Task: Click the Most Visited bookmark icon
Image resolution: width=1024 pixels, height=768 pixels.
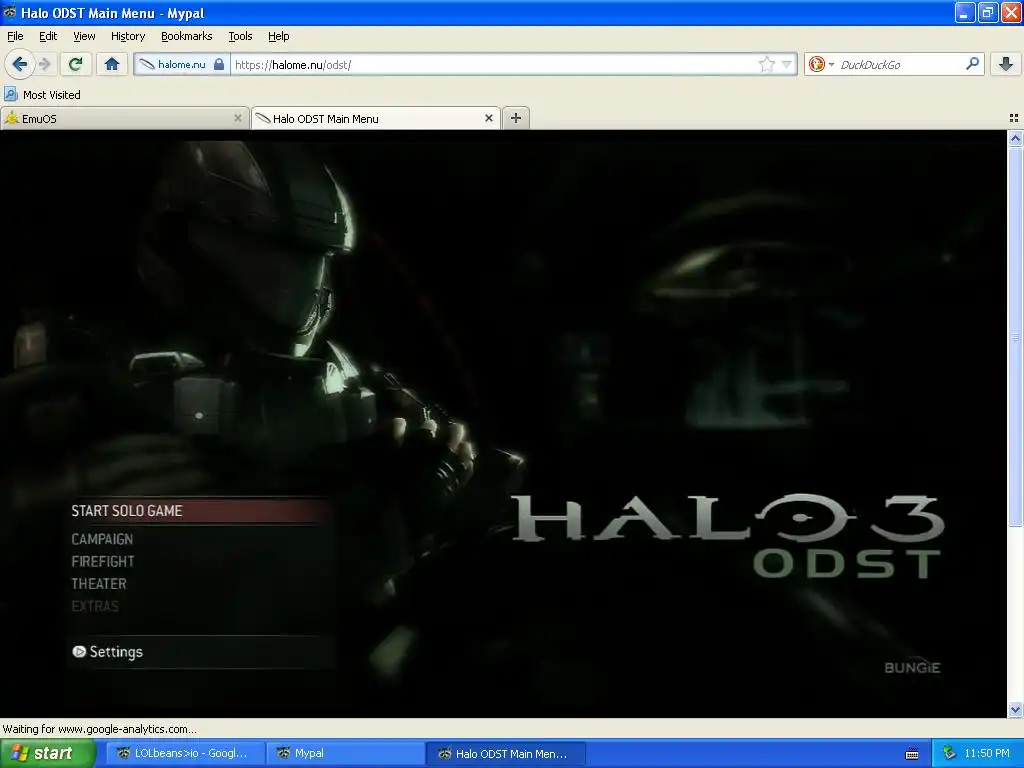Action: 10,94
